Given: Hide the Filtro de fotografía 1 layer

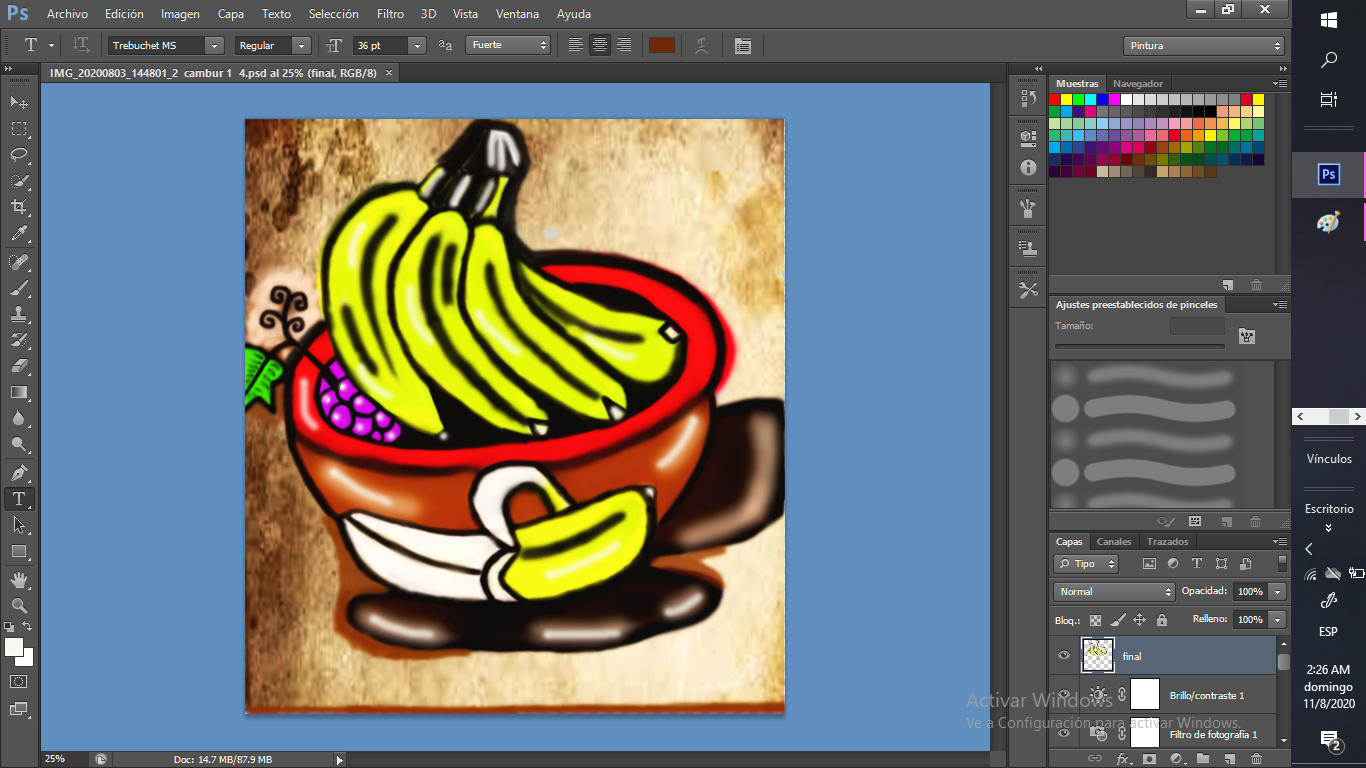Looking at the screenshot, I should tap(1064, 733).
